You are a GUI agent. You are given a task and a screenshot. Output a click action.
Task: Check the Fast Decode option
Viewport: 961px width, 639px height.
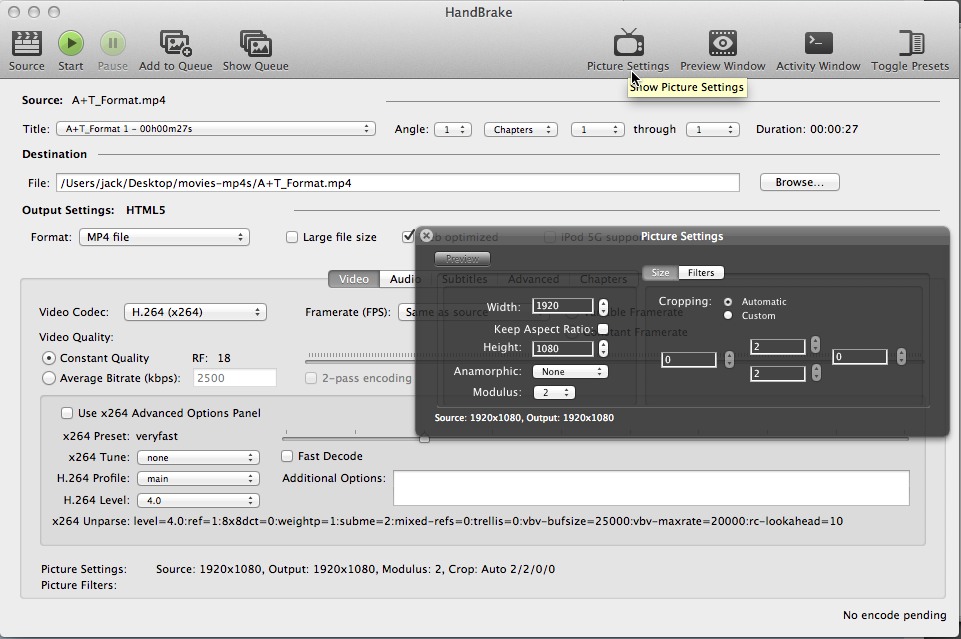pyautogui.click(x=288, y=456)
